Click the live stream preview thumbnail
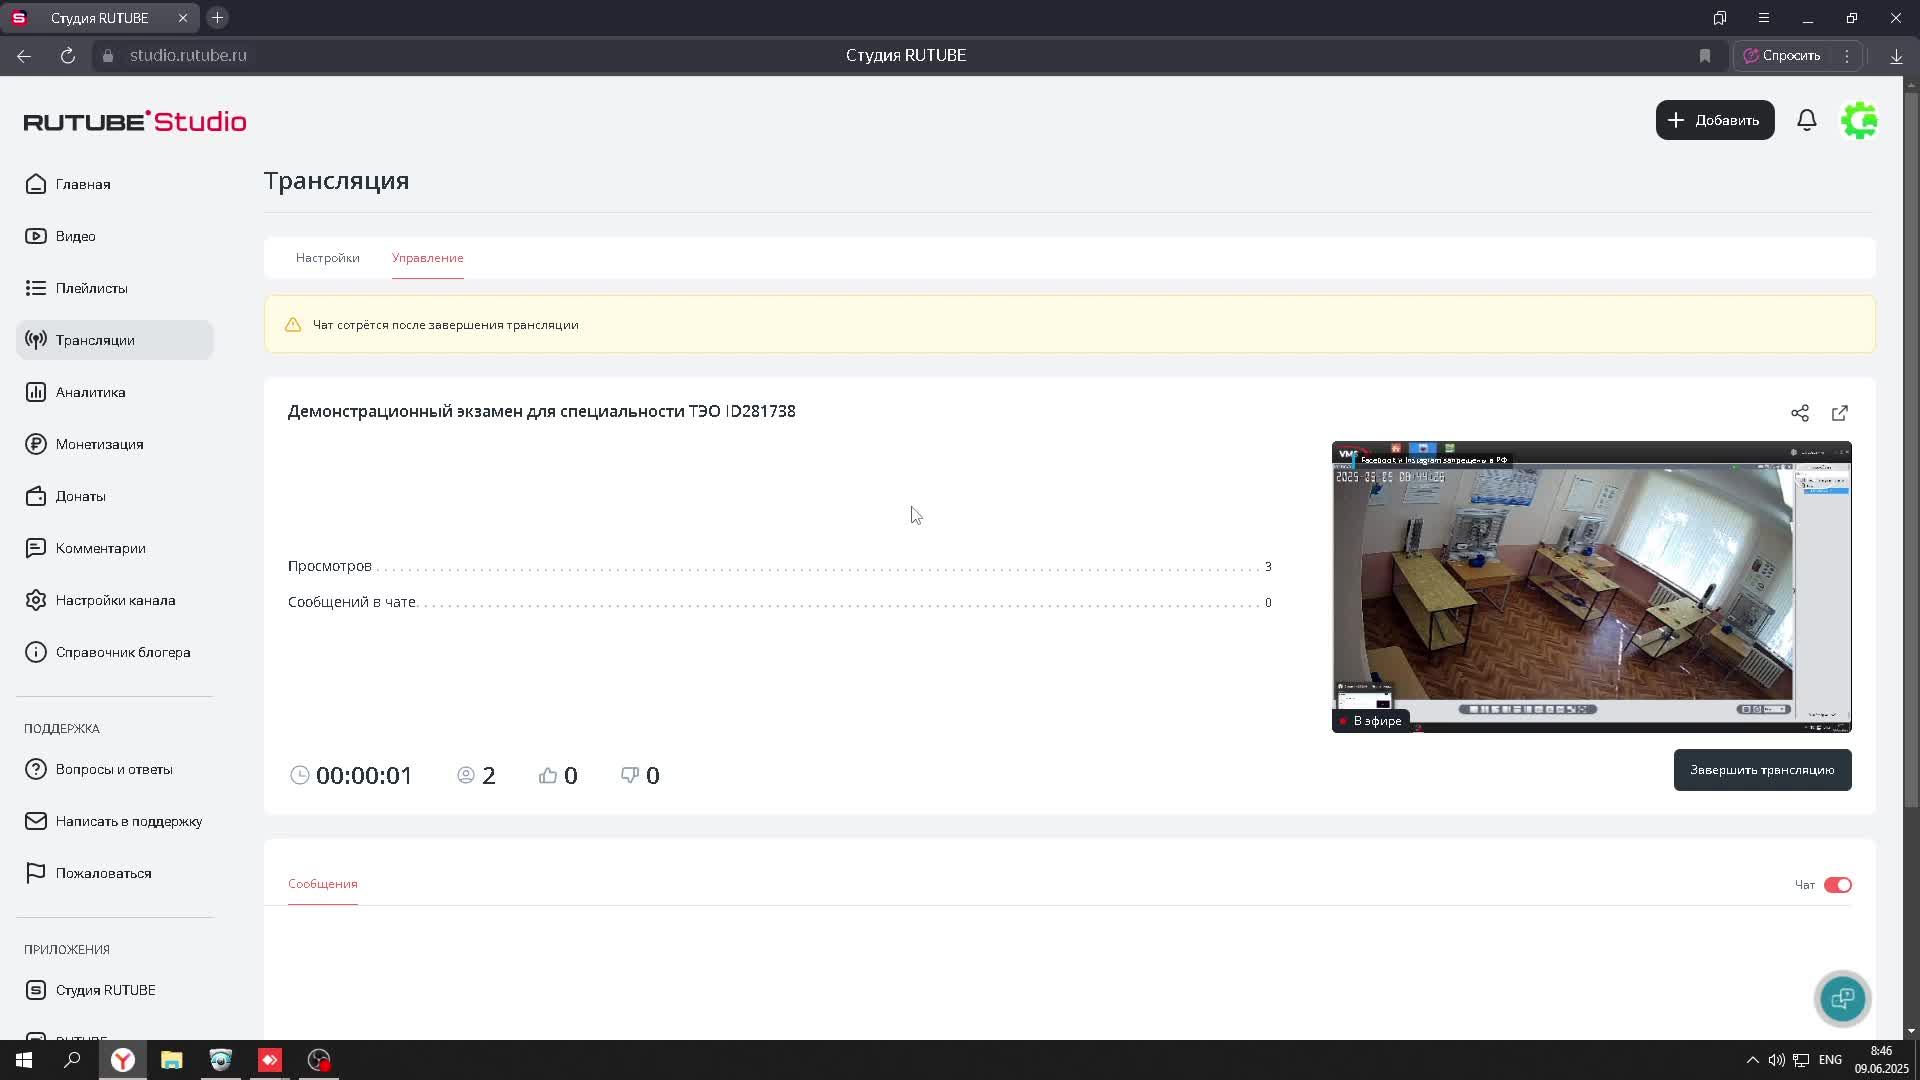The height and width of the screenshot is (1080, 1920). 1592,587
